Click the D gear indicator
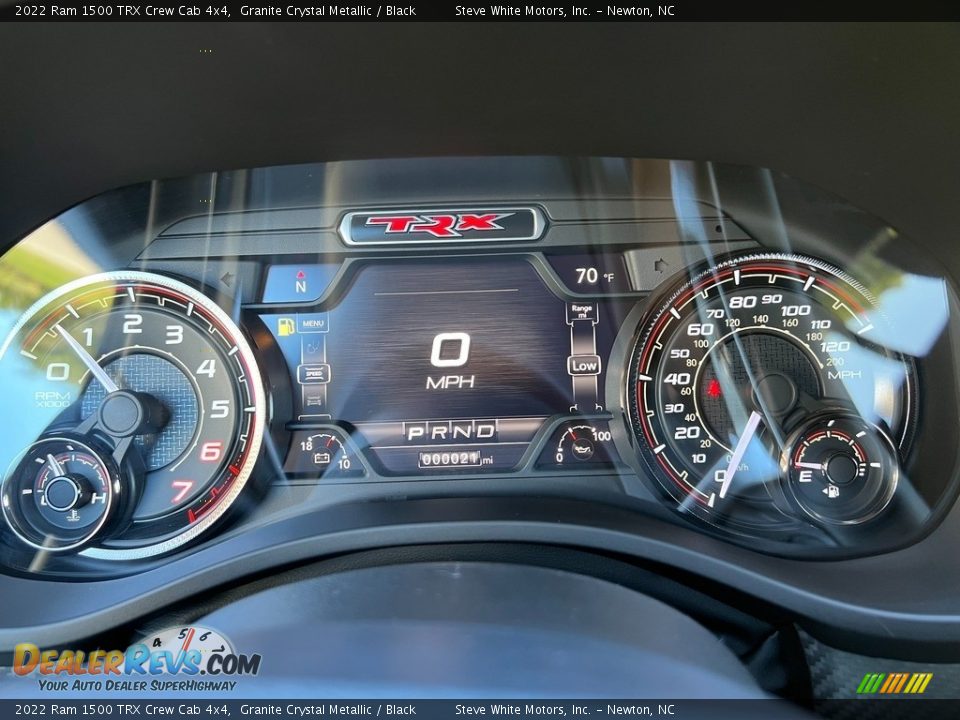The width and height of the screenshot is (960, 720). pos(485,431)
